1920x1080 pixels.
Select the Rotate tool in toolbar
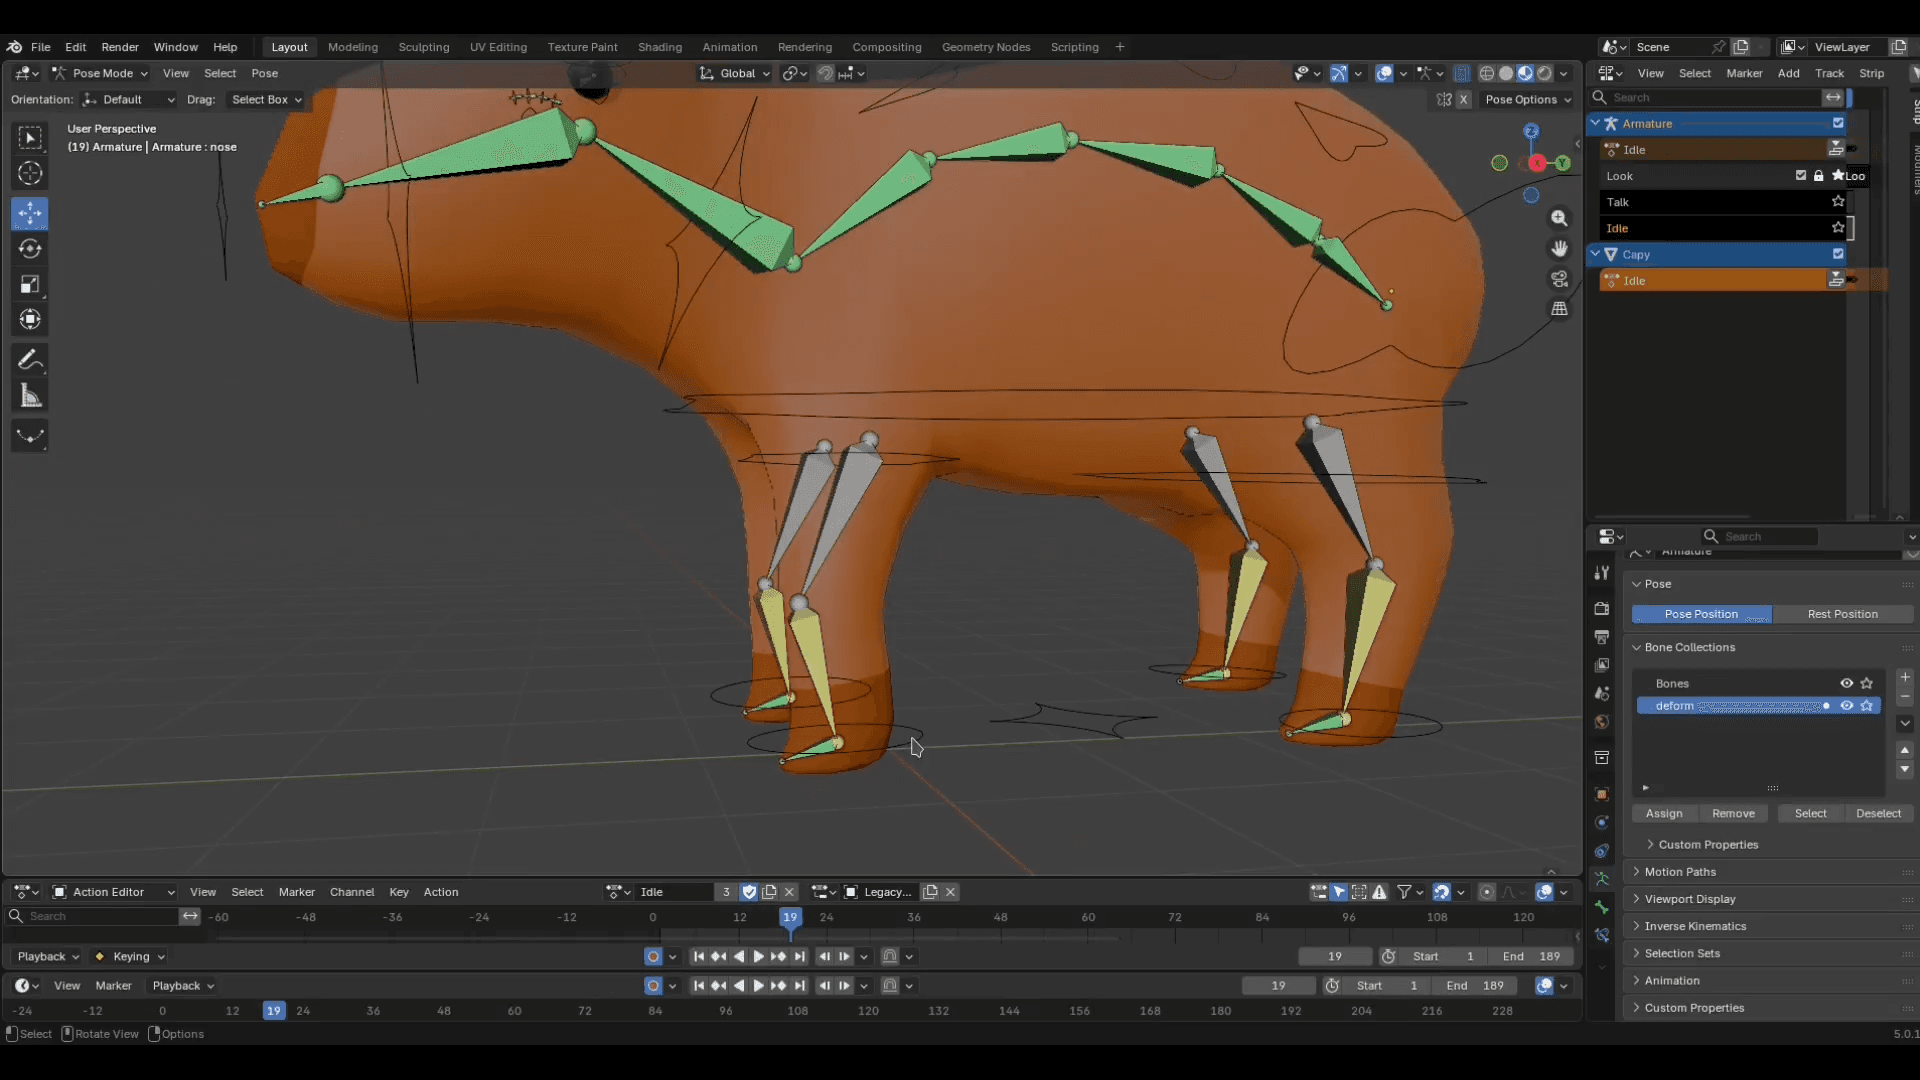(30, 249)
